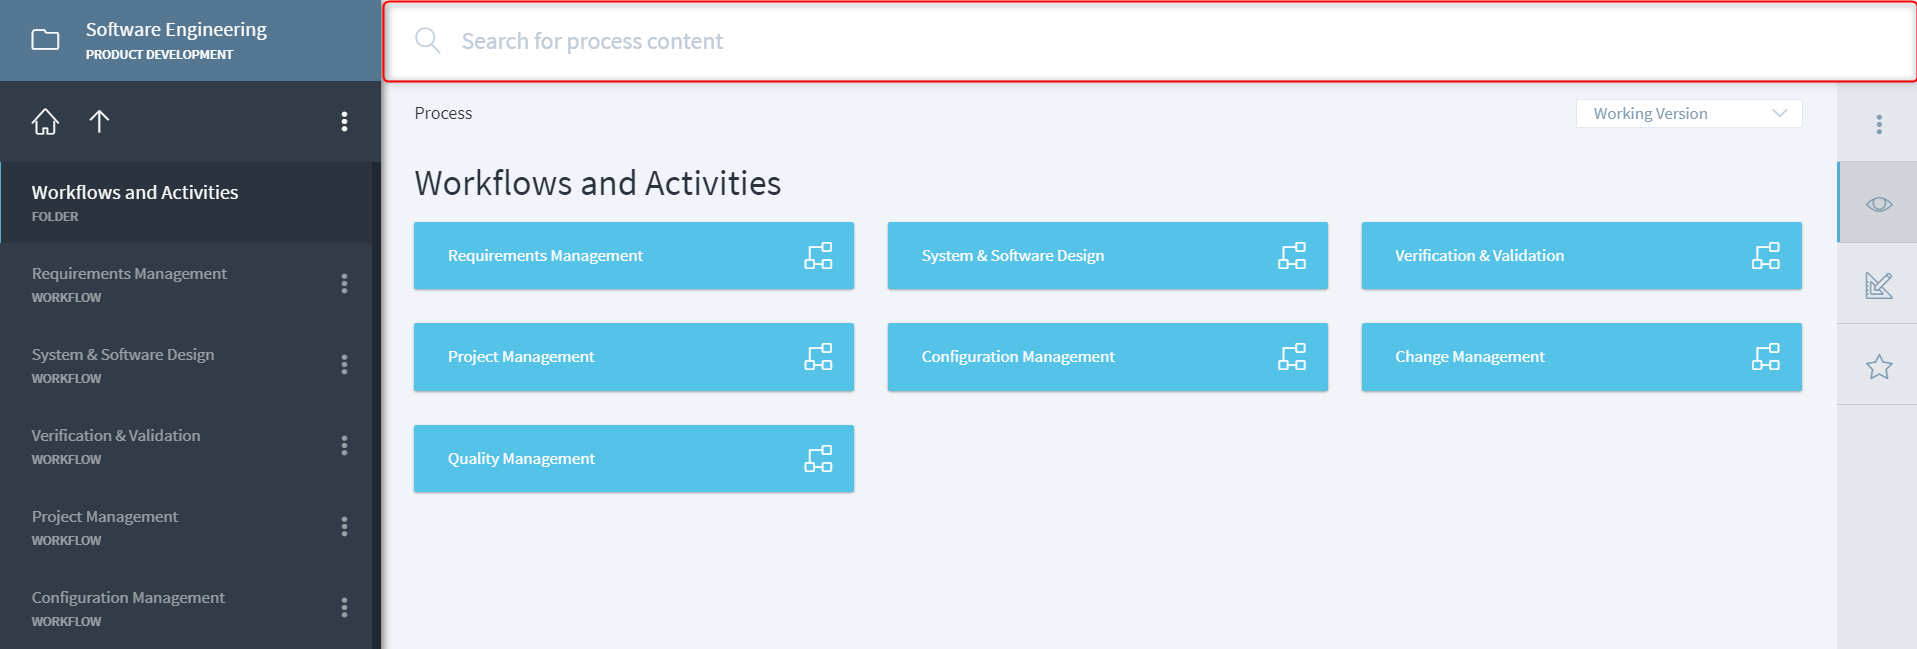Open options menu for Requirements Management workflow
This screenshot has height=649, width=1917.
tap(344, 284)
